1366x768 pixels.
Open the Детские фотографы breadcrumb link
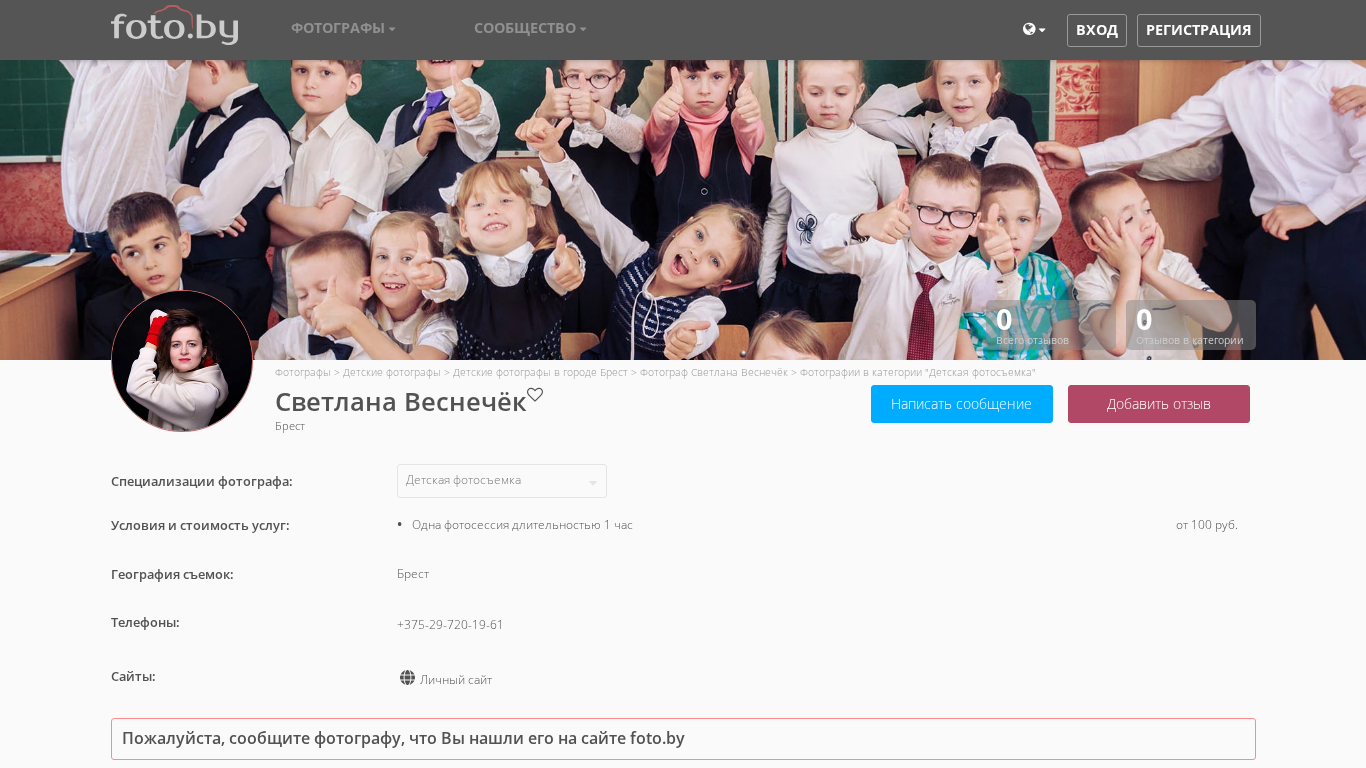(392, 372)
